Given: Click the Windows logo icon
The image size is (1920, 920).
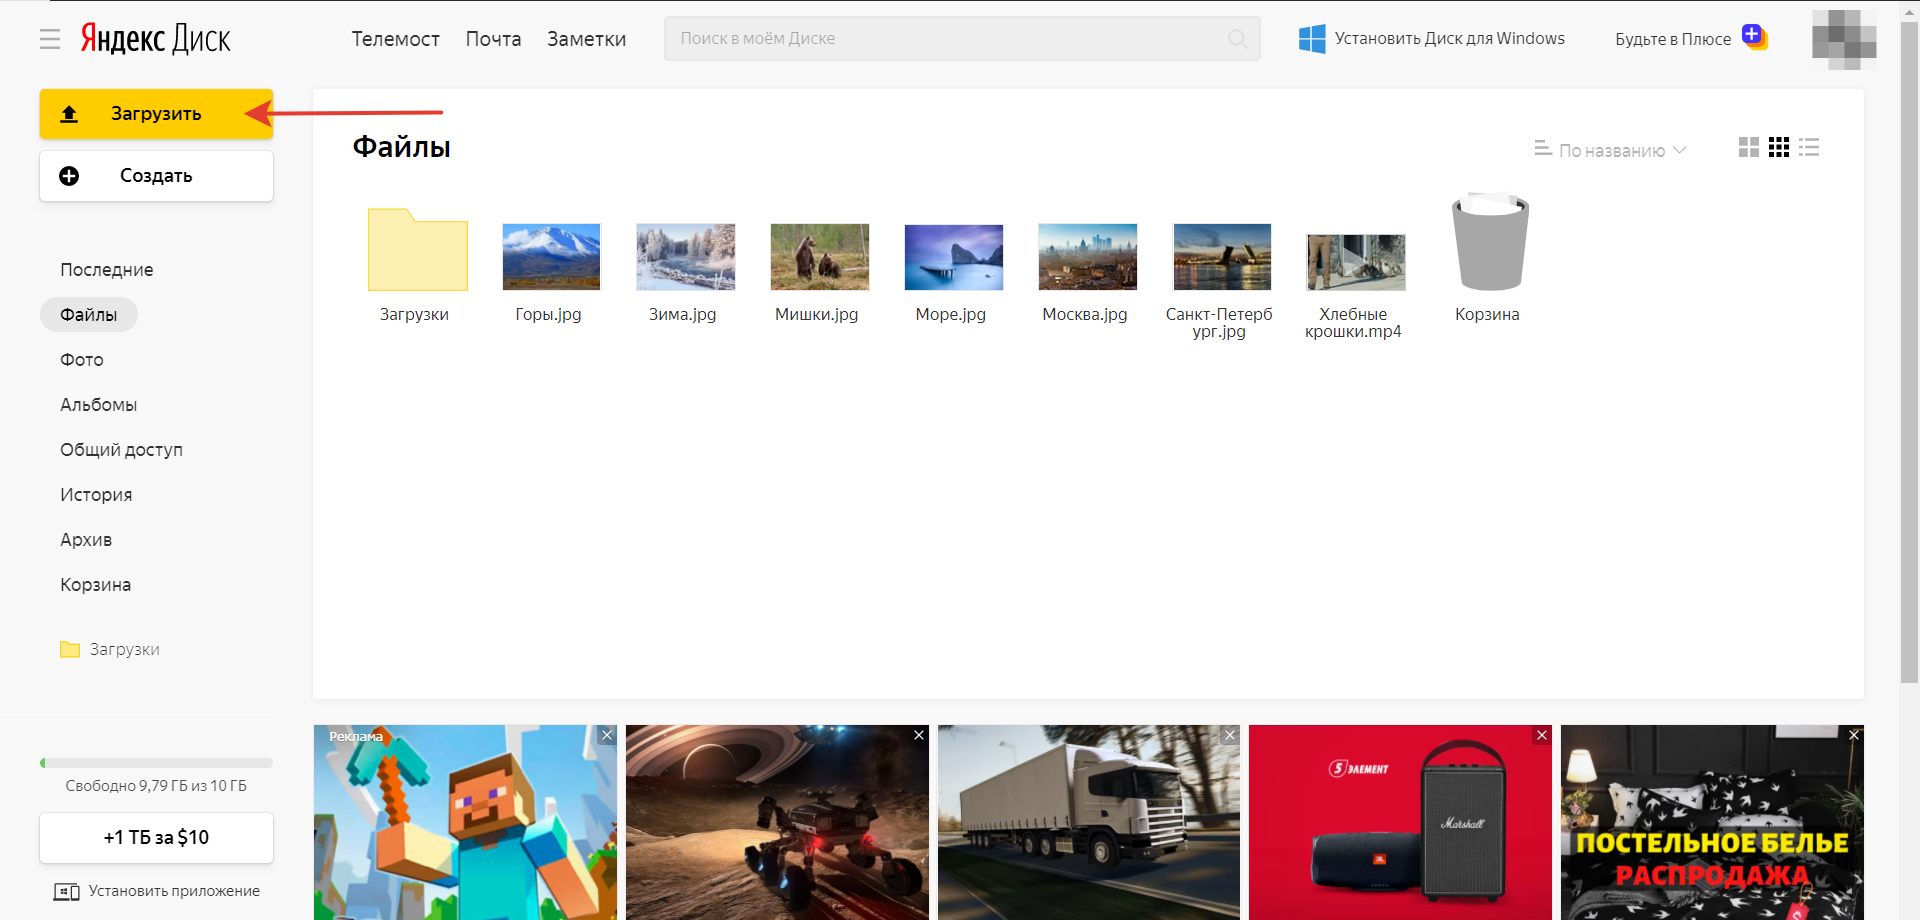Looking at the screenshot, I should [1311, 39].
